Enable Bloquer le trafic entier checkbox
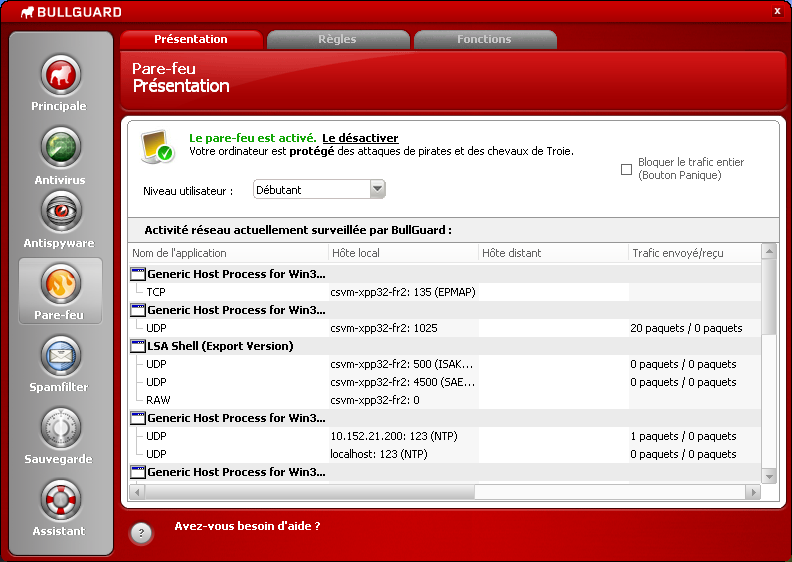The height and width of the screenshot is (562, 792). (626, 169)
